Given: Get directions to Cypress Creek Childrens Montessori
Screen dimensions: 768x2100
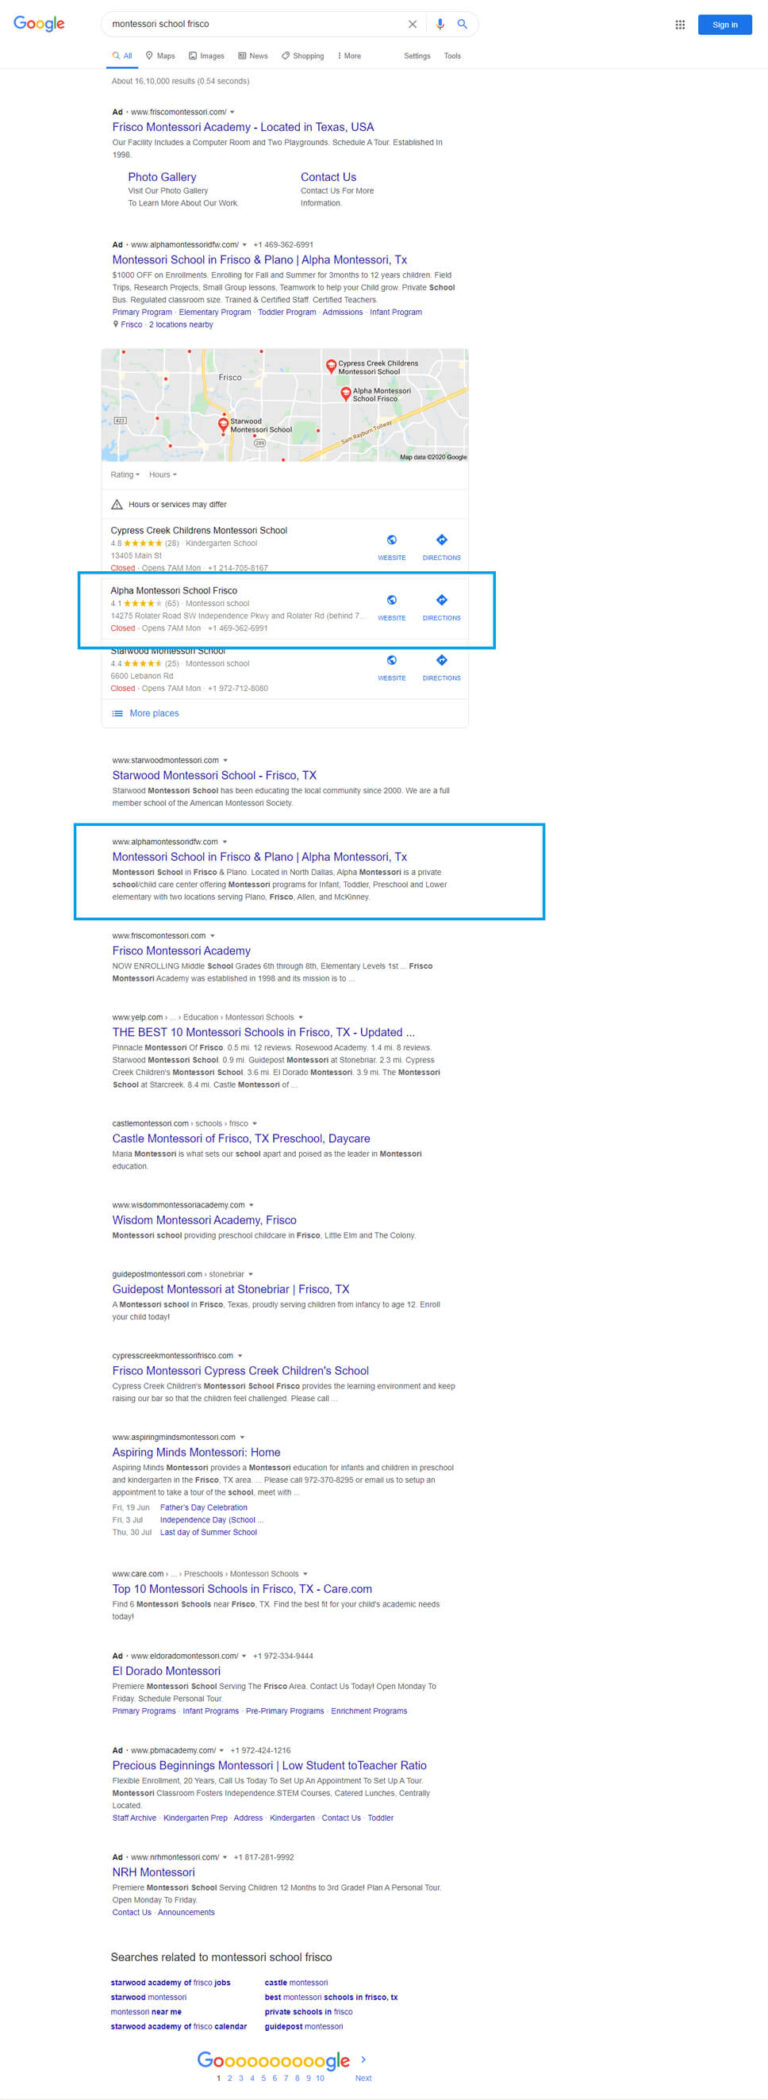Looking at the screenshot, I should coord(442,540).
